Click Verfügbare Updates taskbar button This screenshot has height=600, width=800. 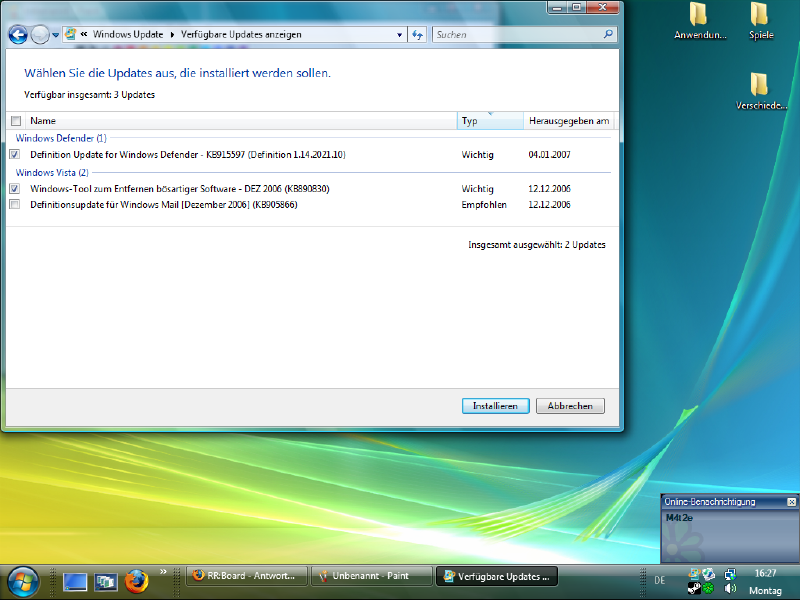pos(497,577)
